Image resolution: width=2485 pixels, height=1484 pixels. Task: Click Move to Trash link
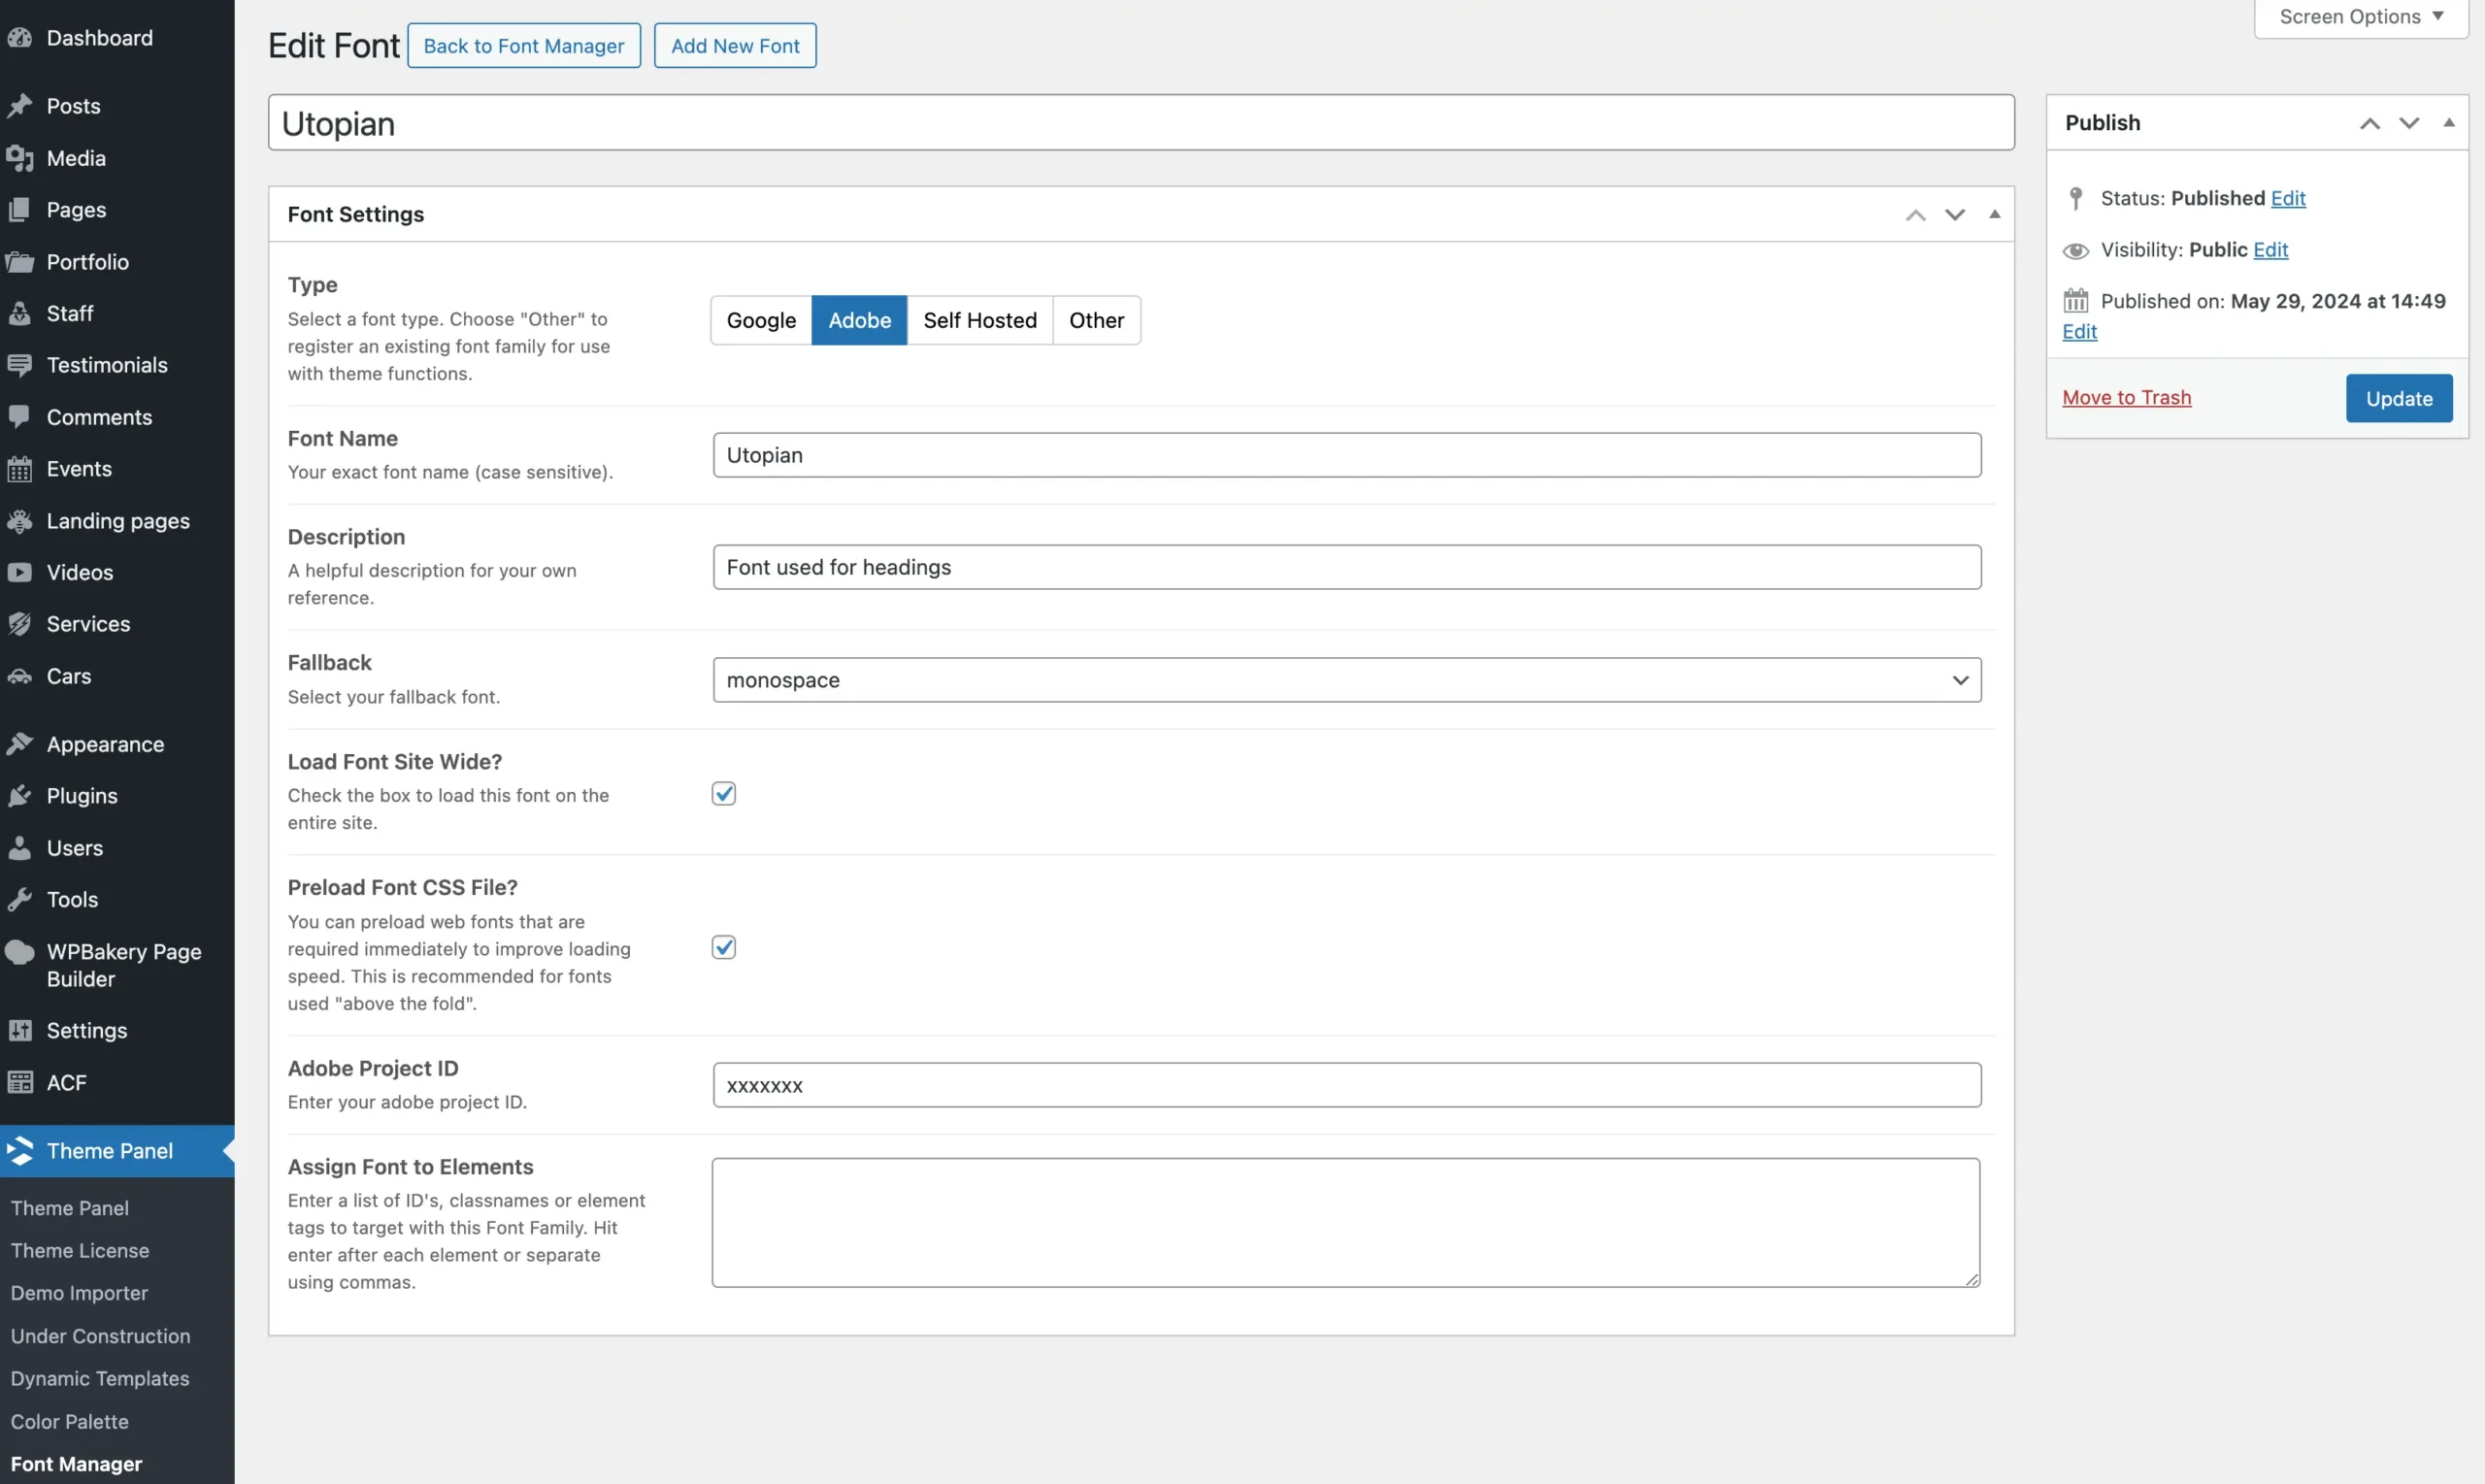coord(2126,398)
